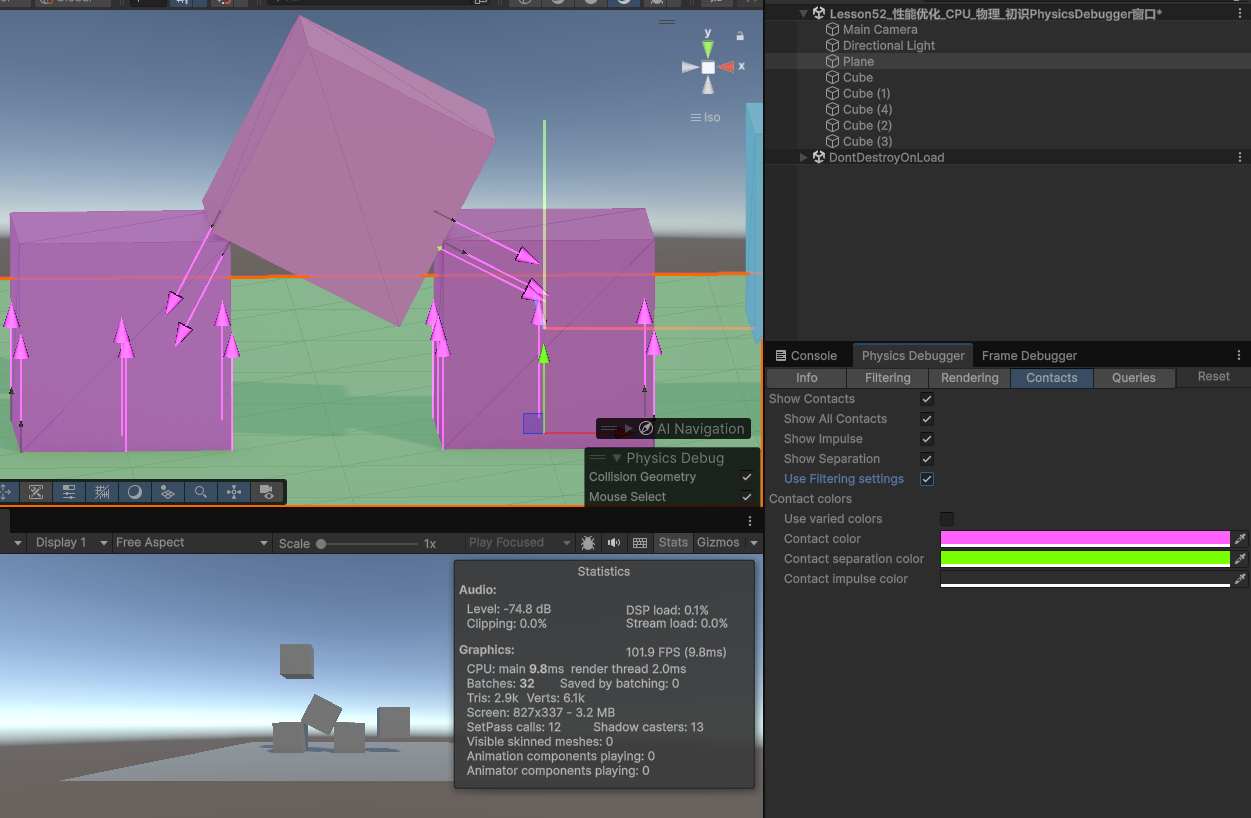Click the search magnifier icon in scene overlay toolbar
Image resolution: width=1251 pixels, height=818 pixels.
[x=201, y=492]
